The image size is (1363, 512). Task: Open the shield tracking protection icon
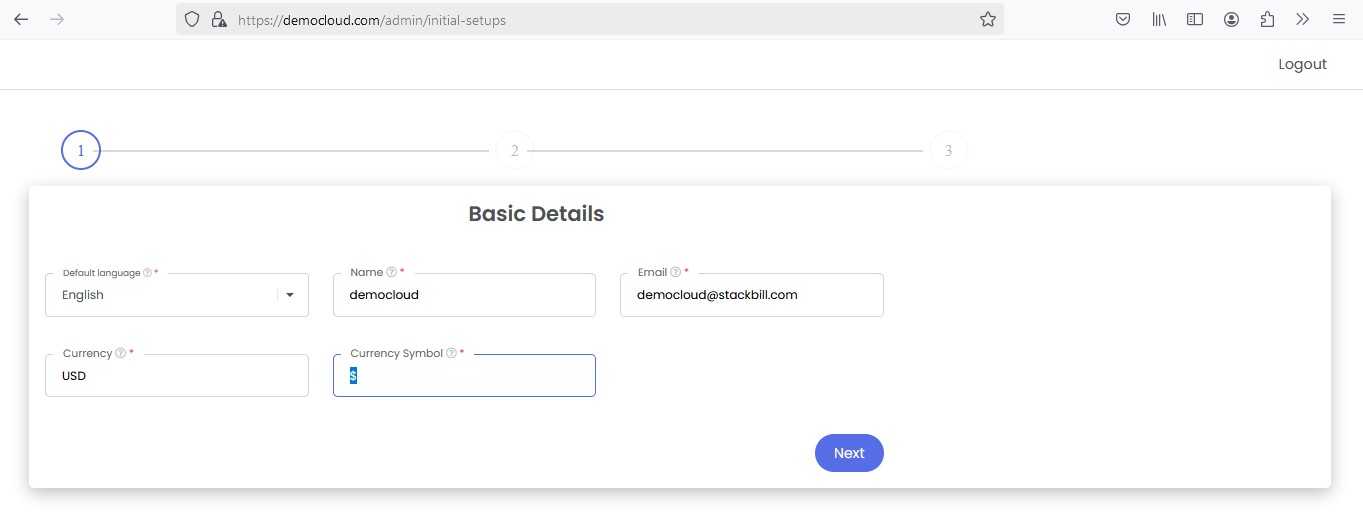click(x=193, y=19)
